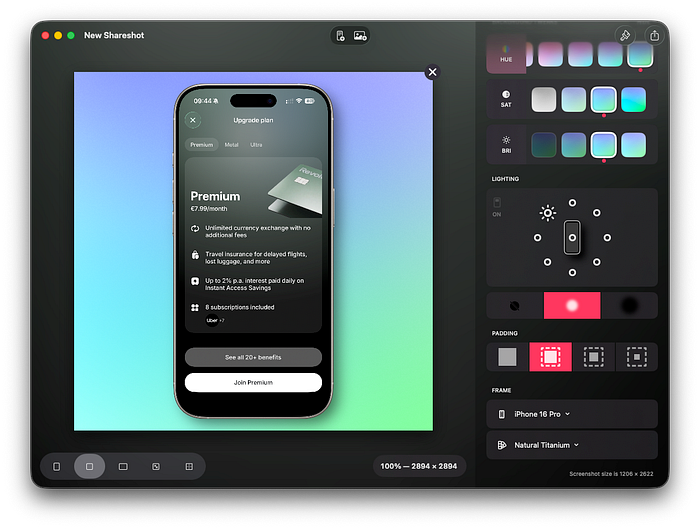Screen dimensions: 700x529
Task: Choose the small padding option highlighted in pink
Action: coord(550,357)
